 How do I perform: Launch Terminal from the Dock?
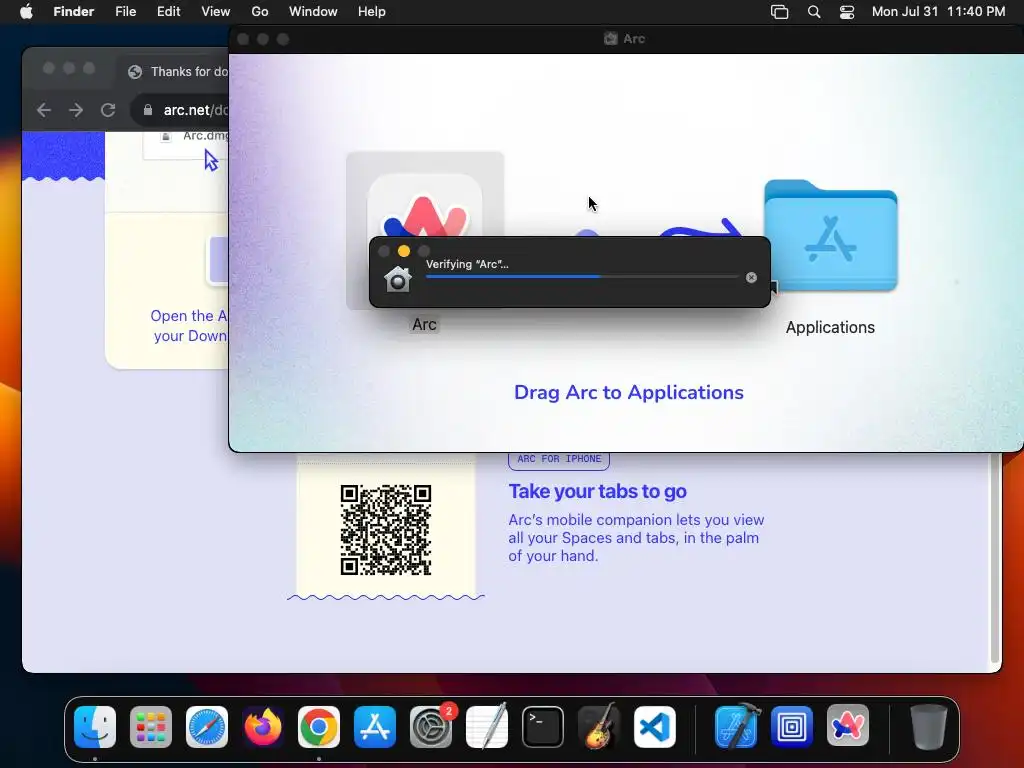coord(543,726)
